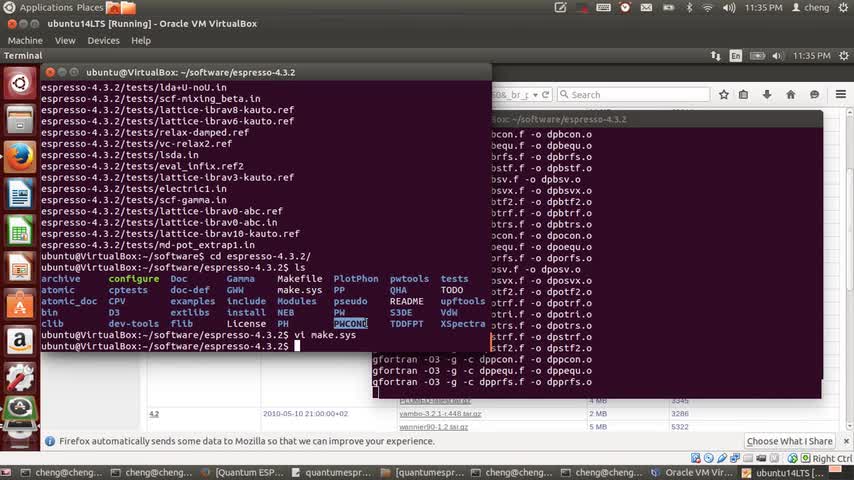Screen dimensions: 854x480
Task: Open the Files manager in the launcher
Action: (20, 120)
